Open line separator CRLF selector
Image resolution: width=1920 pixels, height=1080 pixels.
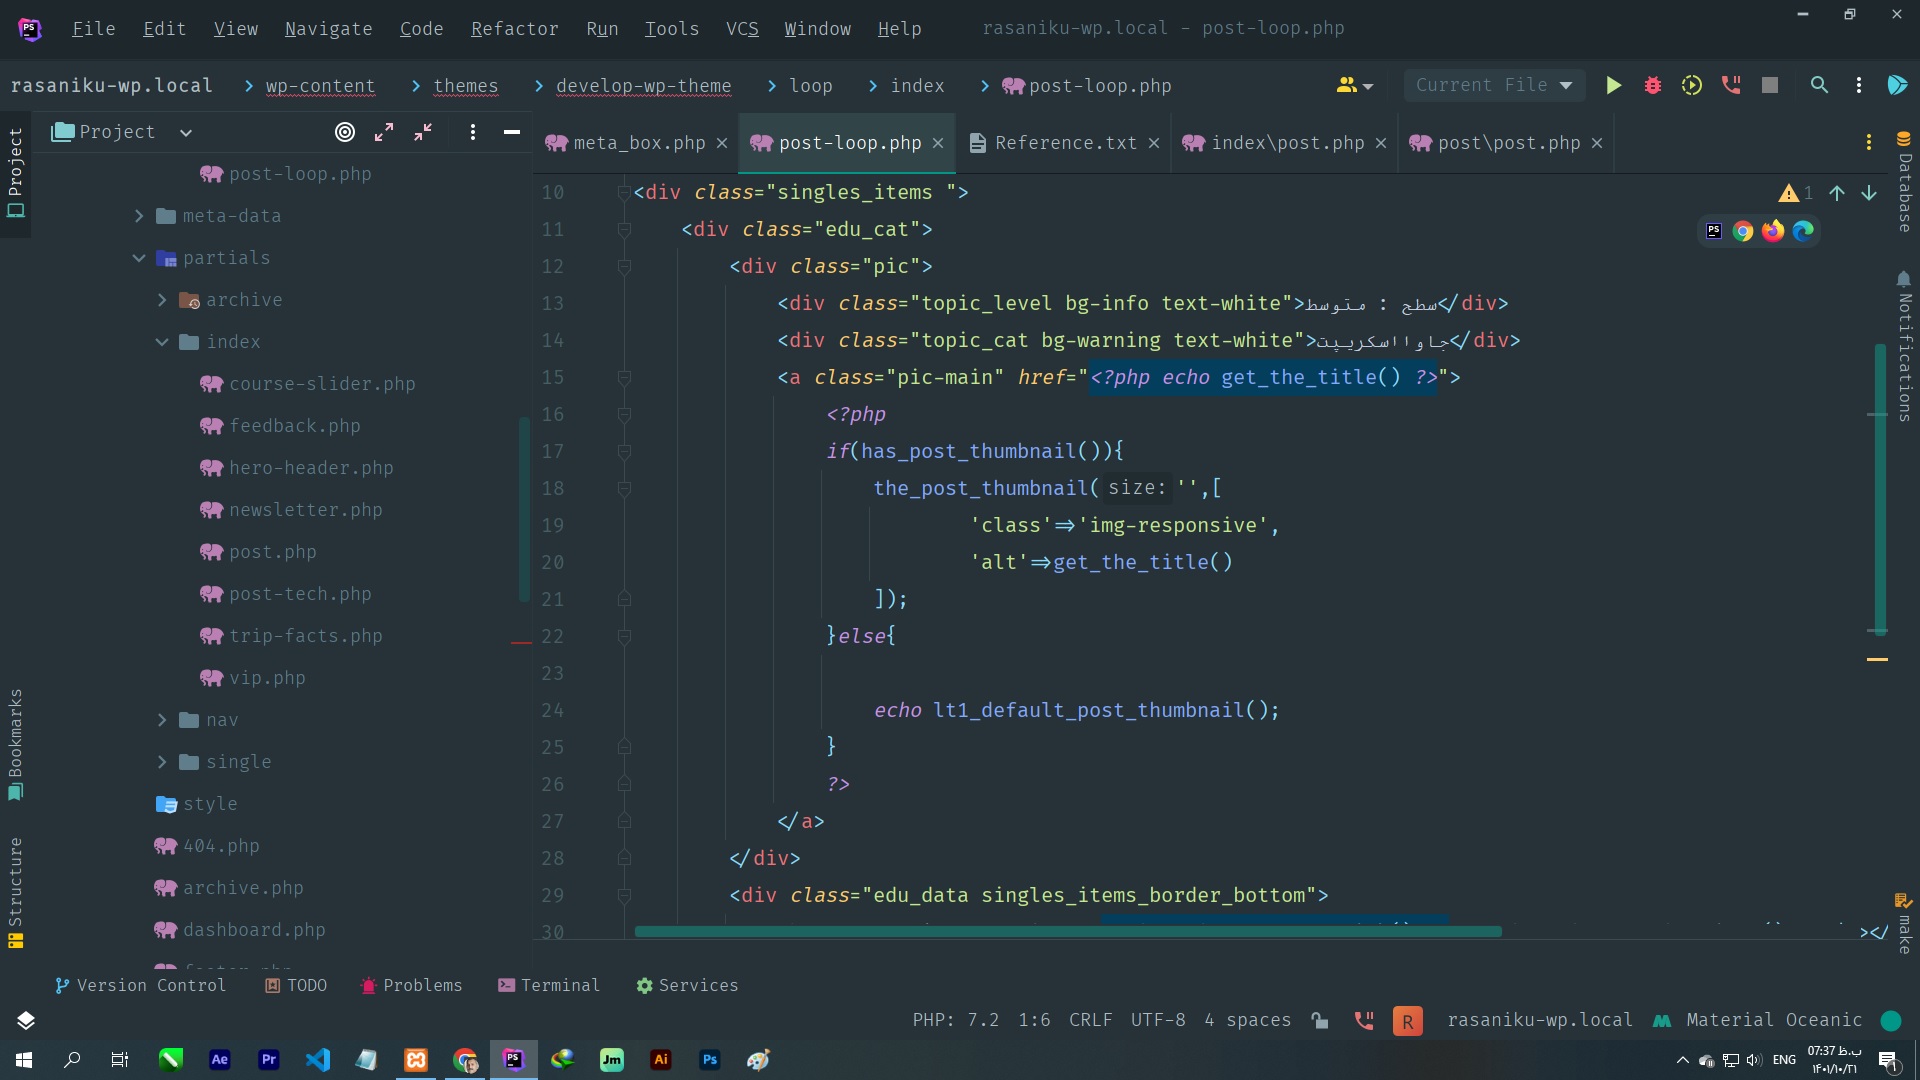(x=1090, y=1020)
